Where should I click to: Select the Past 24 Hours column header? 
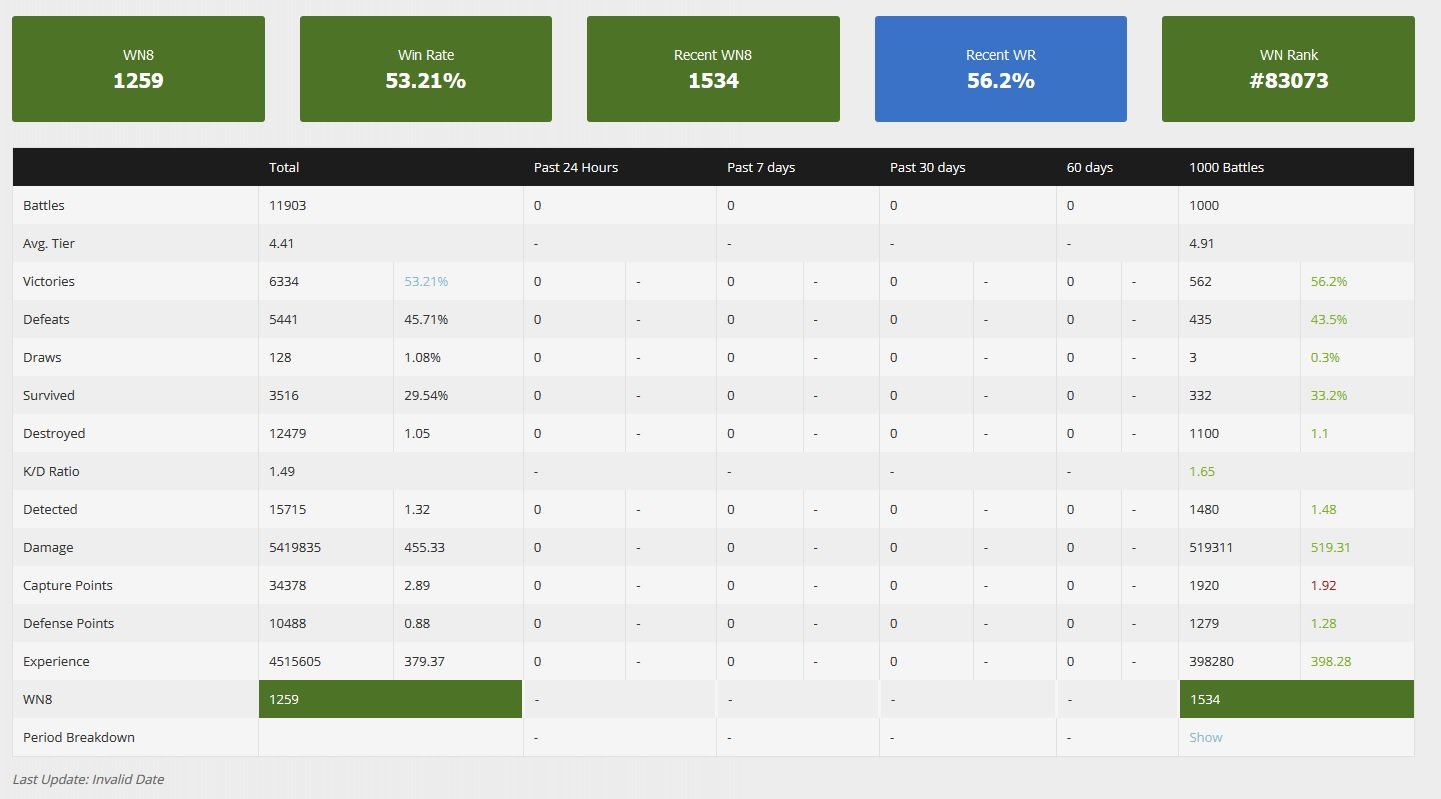pos(576,167)
